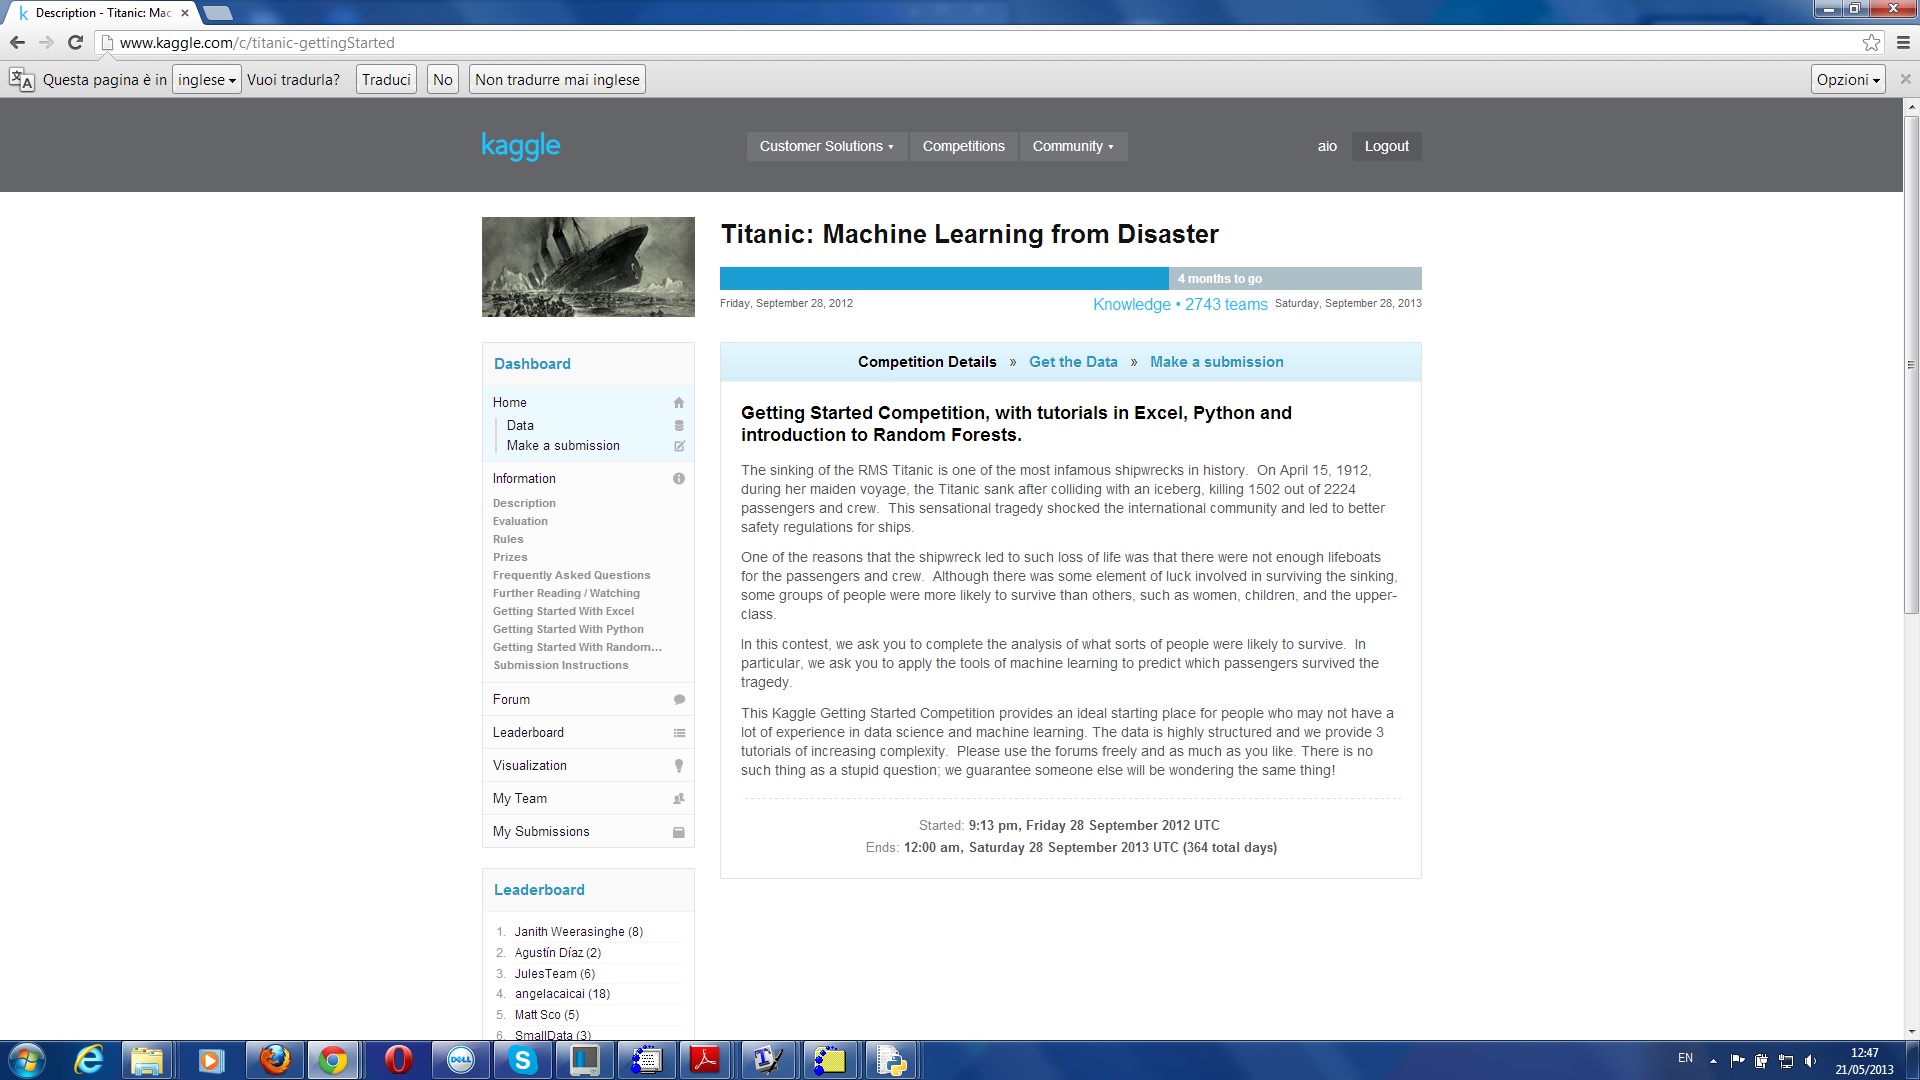Click the Home item in Dashboard
Screen dimensions: 1920x1080
[588, 403]
